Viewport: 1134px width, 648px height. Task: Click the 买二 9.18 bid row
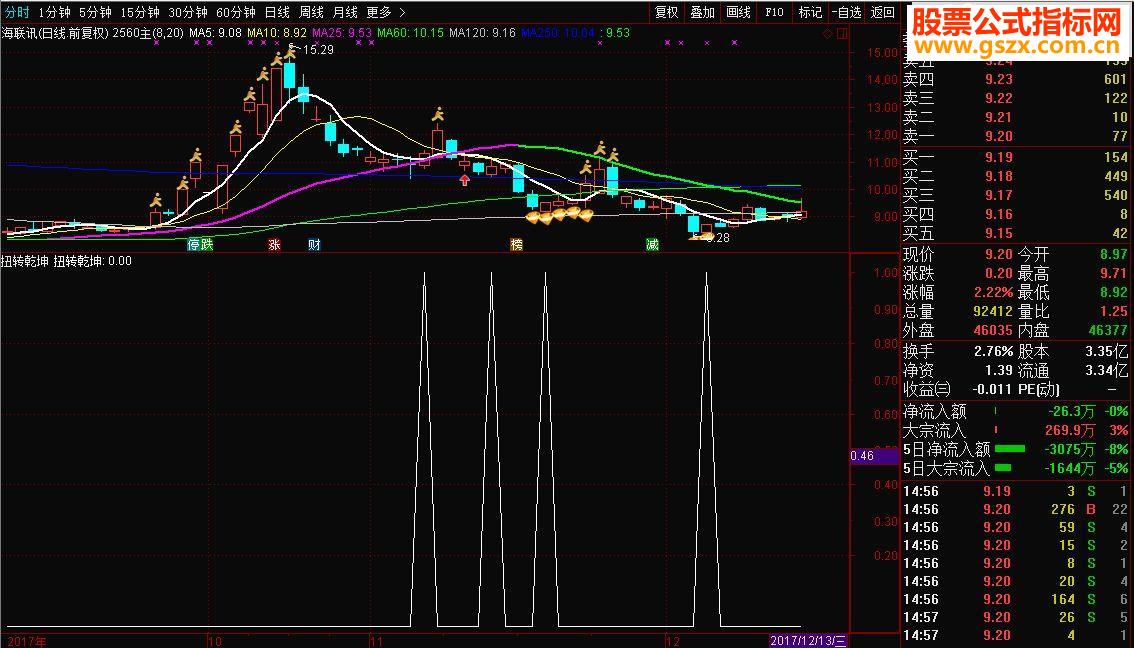click(1015, 176)
